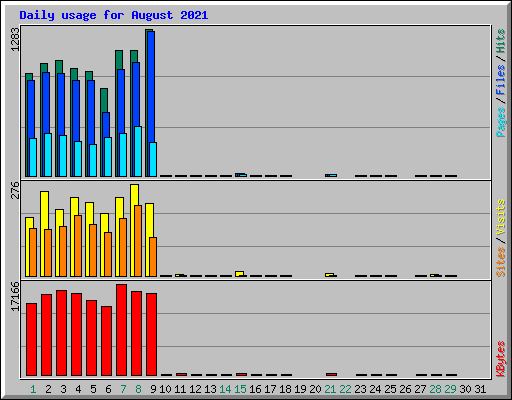The height and width of the screenshot is (400, 512).
Task: Click day 8 on the date axis
Action: point(138,389)
